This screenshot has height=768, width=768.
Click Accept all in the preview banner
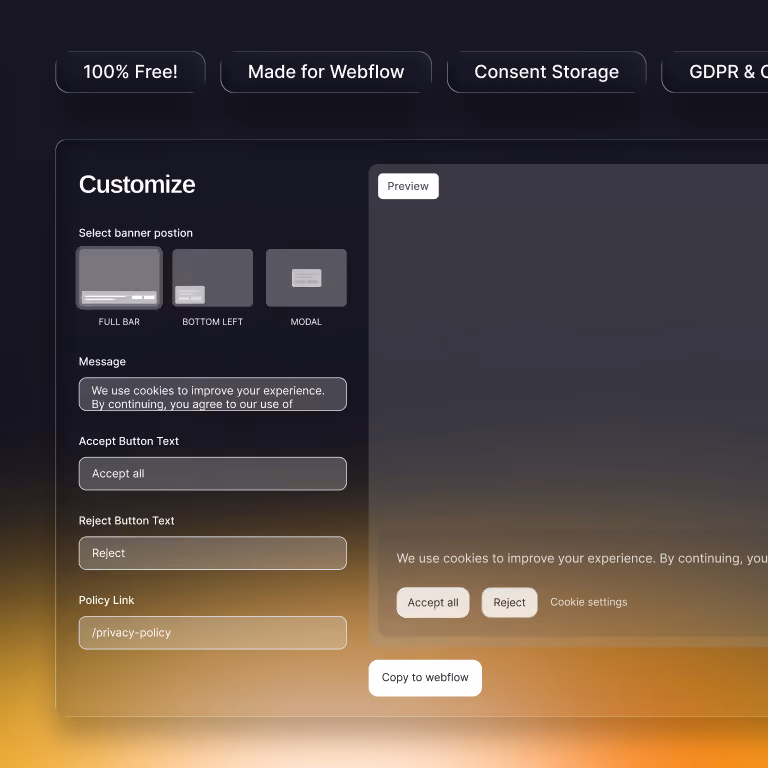tap(433, 602)
